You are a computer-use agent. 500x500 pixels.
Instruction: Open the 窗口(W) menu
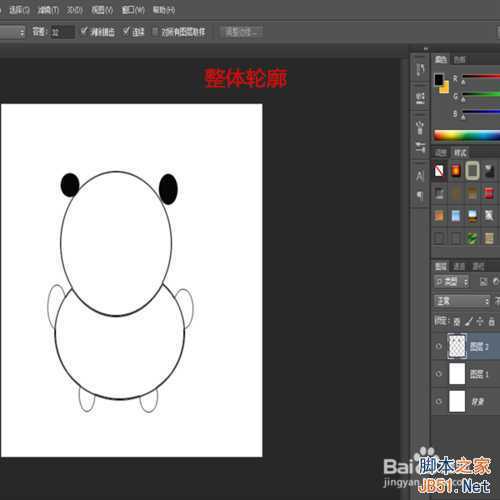(x=133, y=10)
